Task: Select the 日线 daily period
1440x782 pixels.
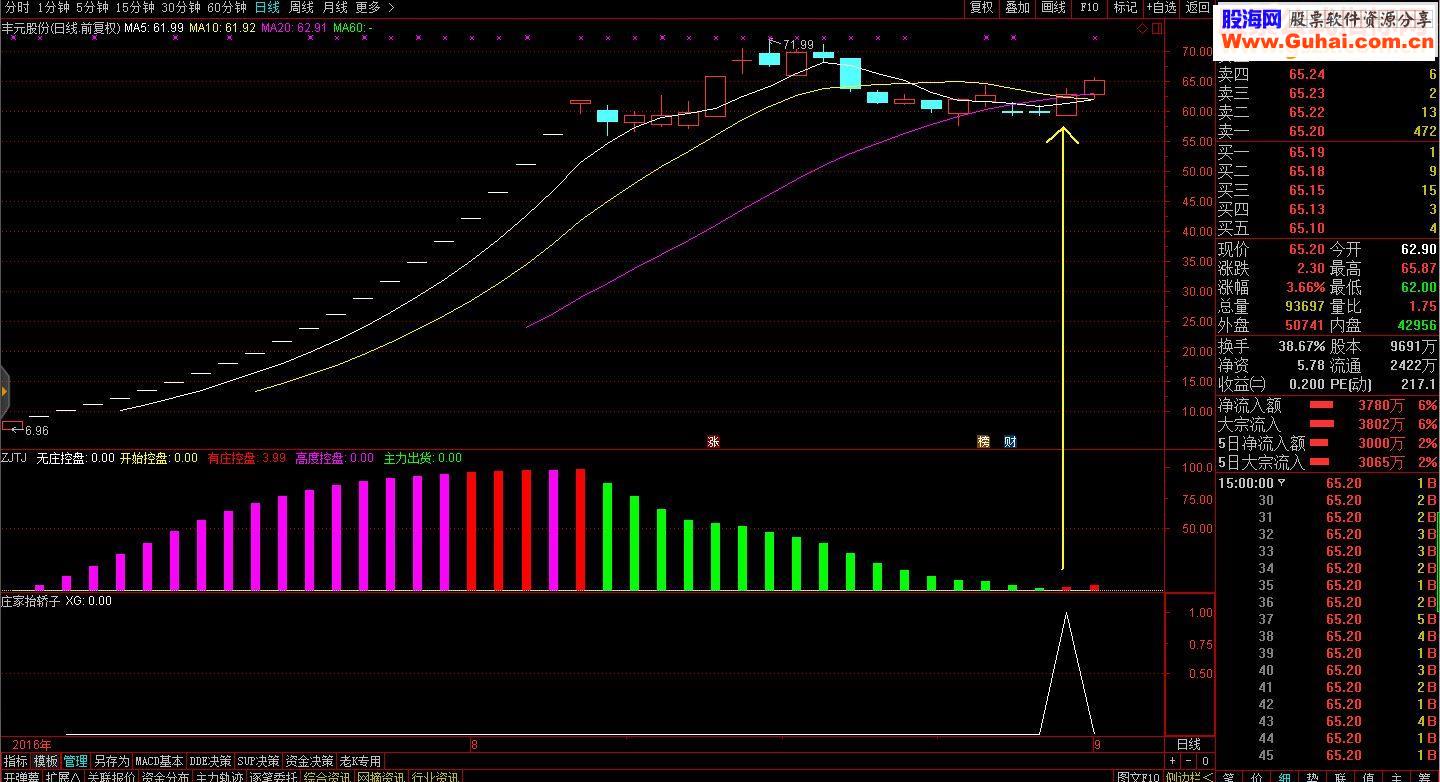Action: [267, 7]
